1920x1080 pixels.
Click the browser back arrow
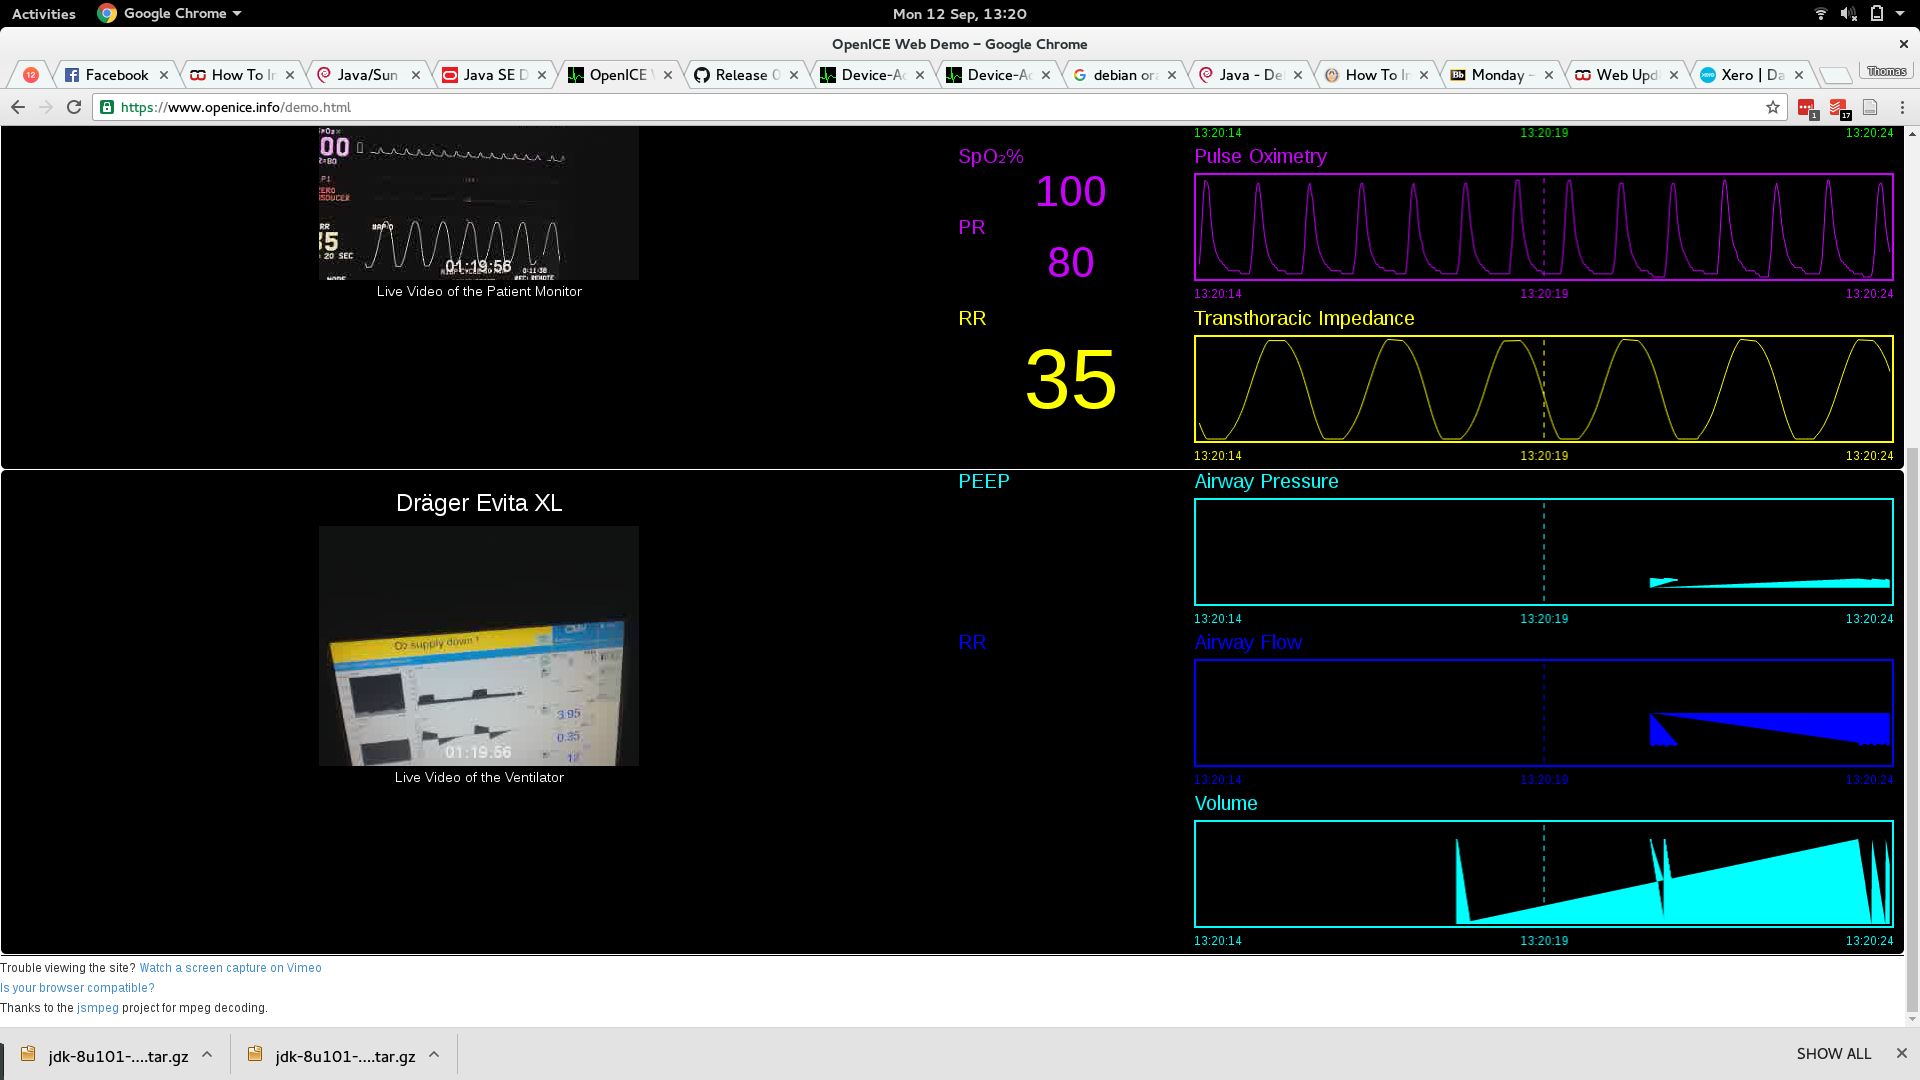[18, 107]
